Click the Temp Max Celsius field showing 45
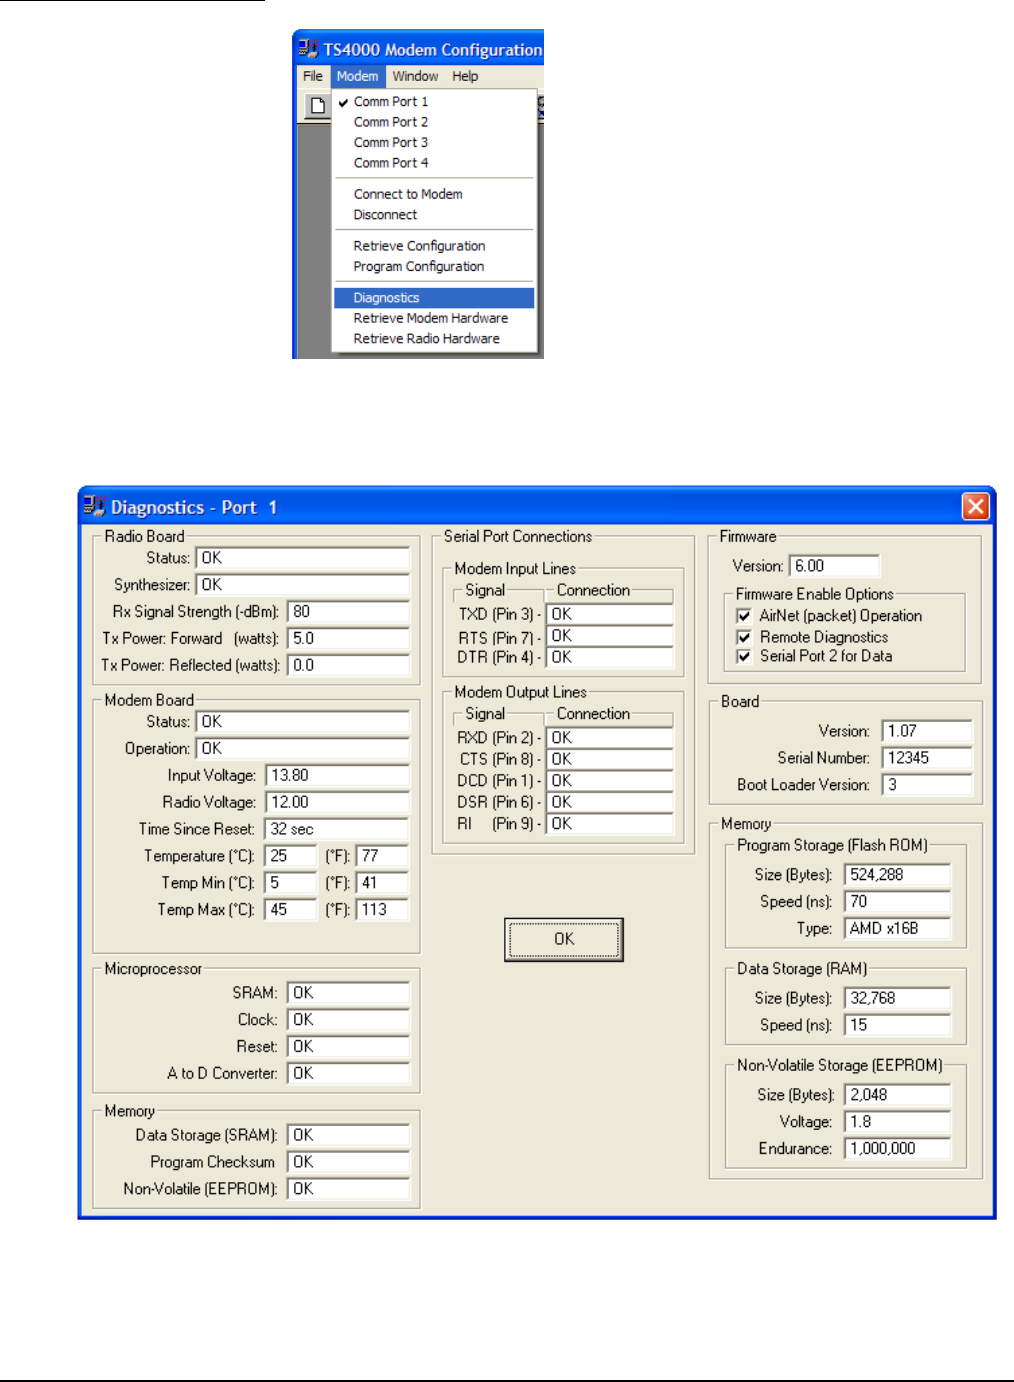The image size is (1014, 1382). (291, 911)
